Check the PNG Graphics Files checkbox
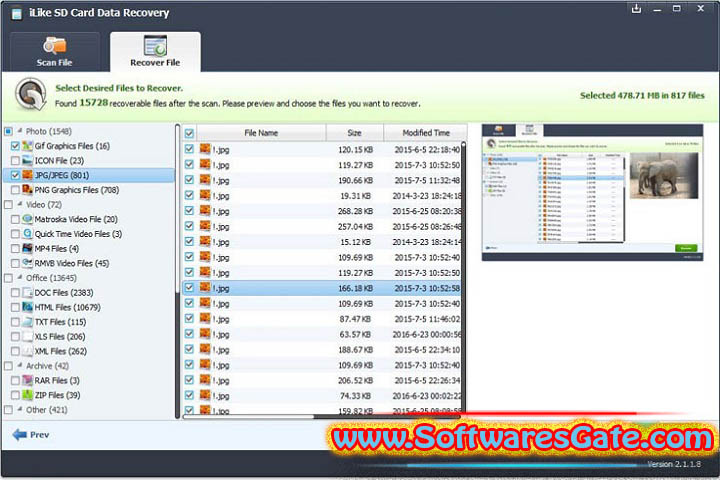720x480 pixels. click(15, 190)
